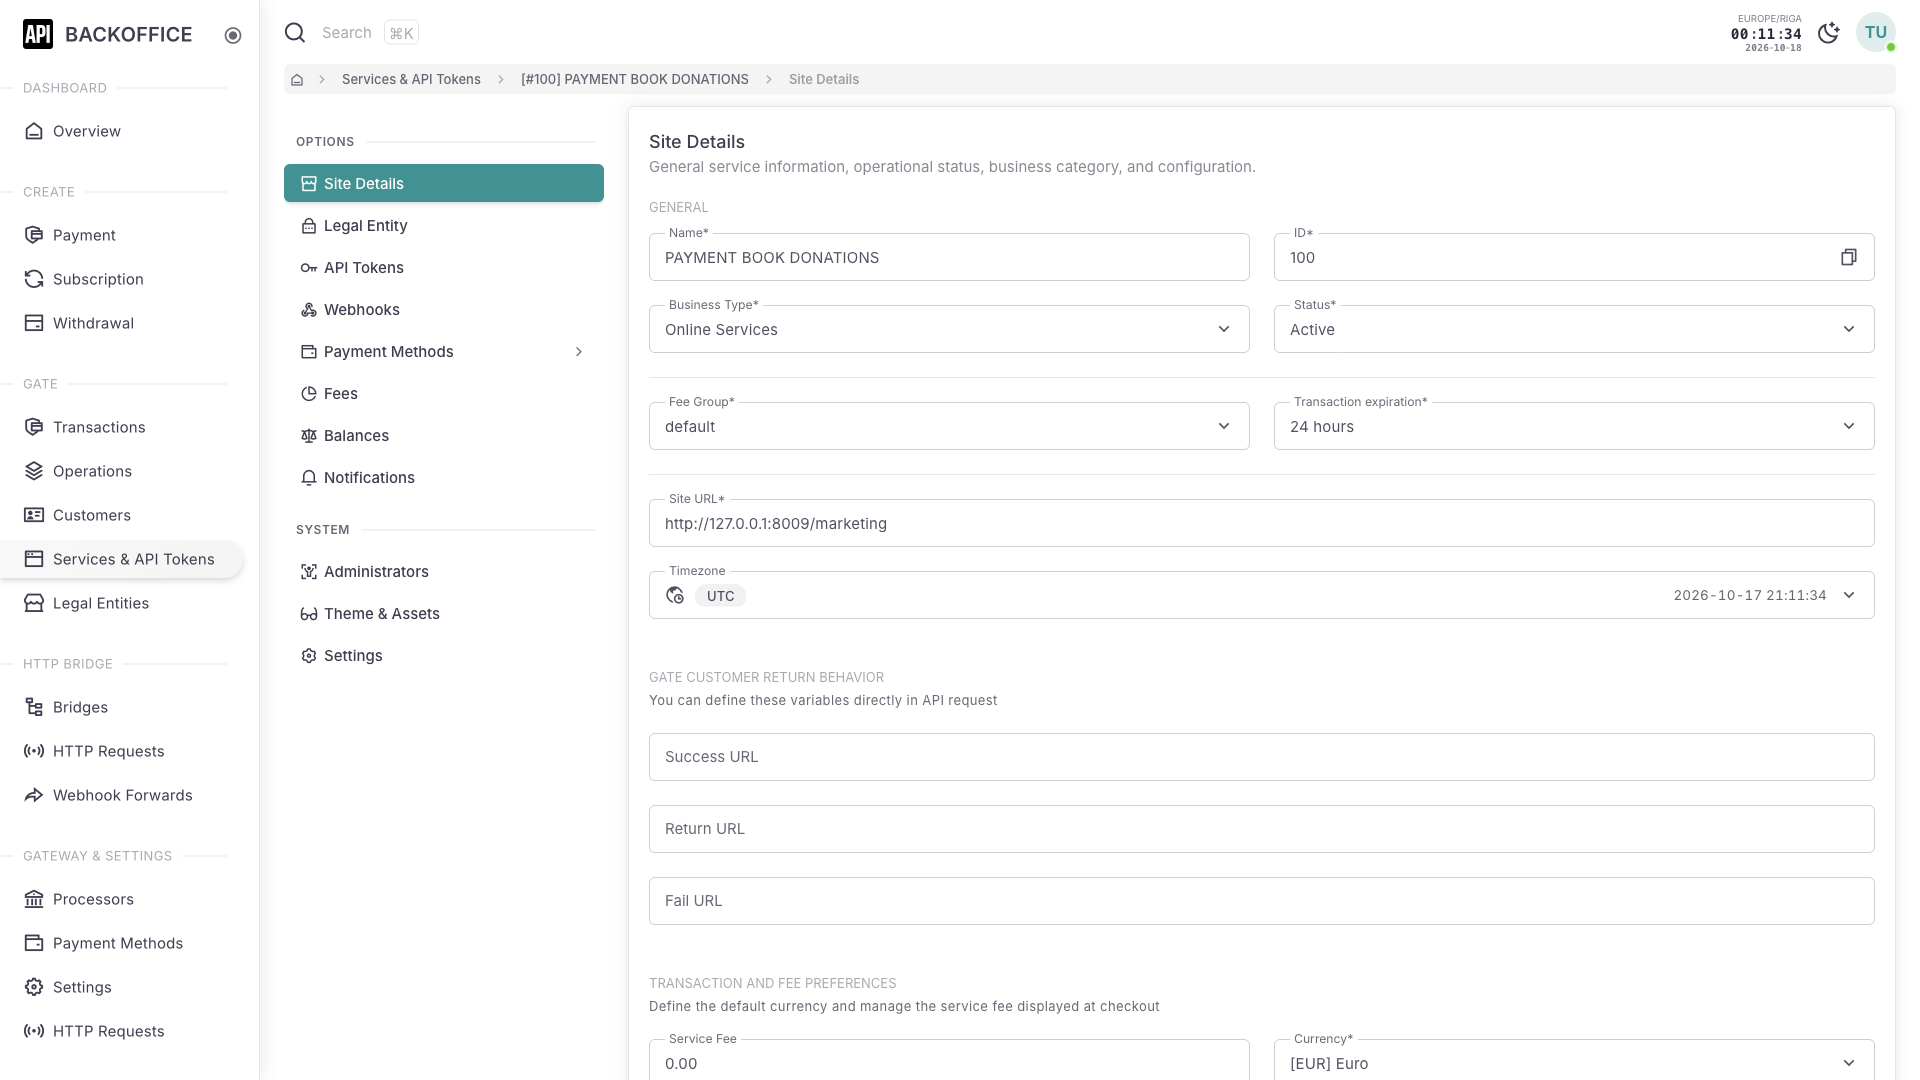Click the API Backoffice logo
Image resolution: width=1920 pixels, height=1080 pixels.
pyautogui.click(x=107, y=34)
